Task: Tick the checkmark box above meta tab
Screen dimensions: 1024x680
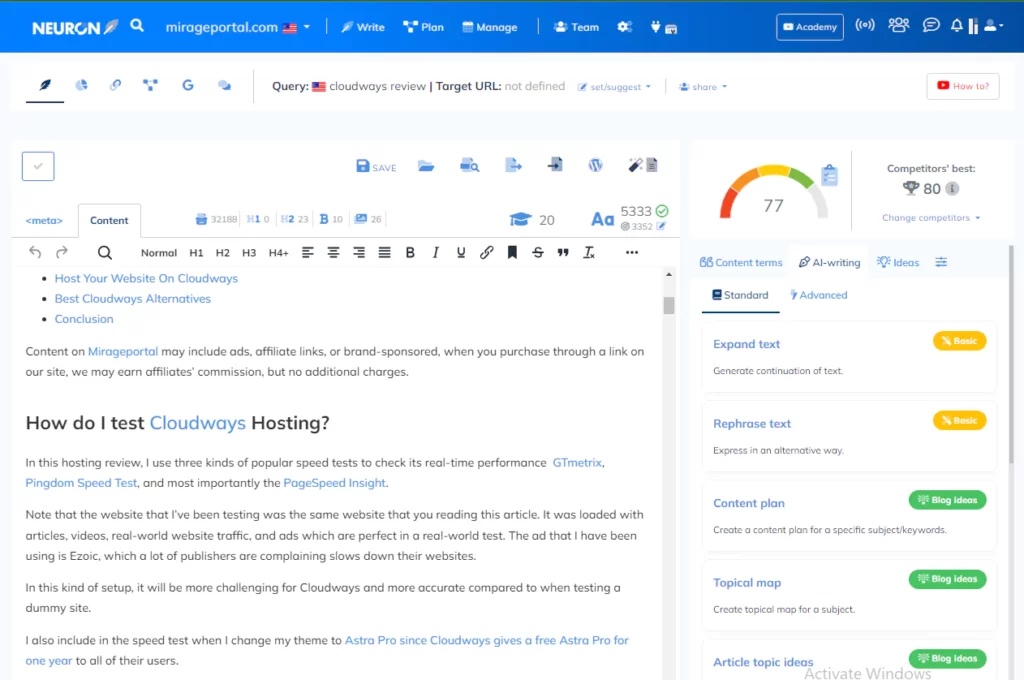Action: tap(38, 166)
